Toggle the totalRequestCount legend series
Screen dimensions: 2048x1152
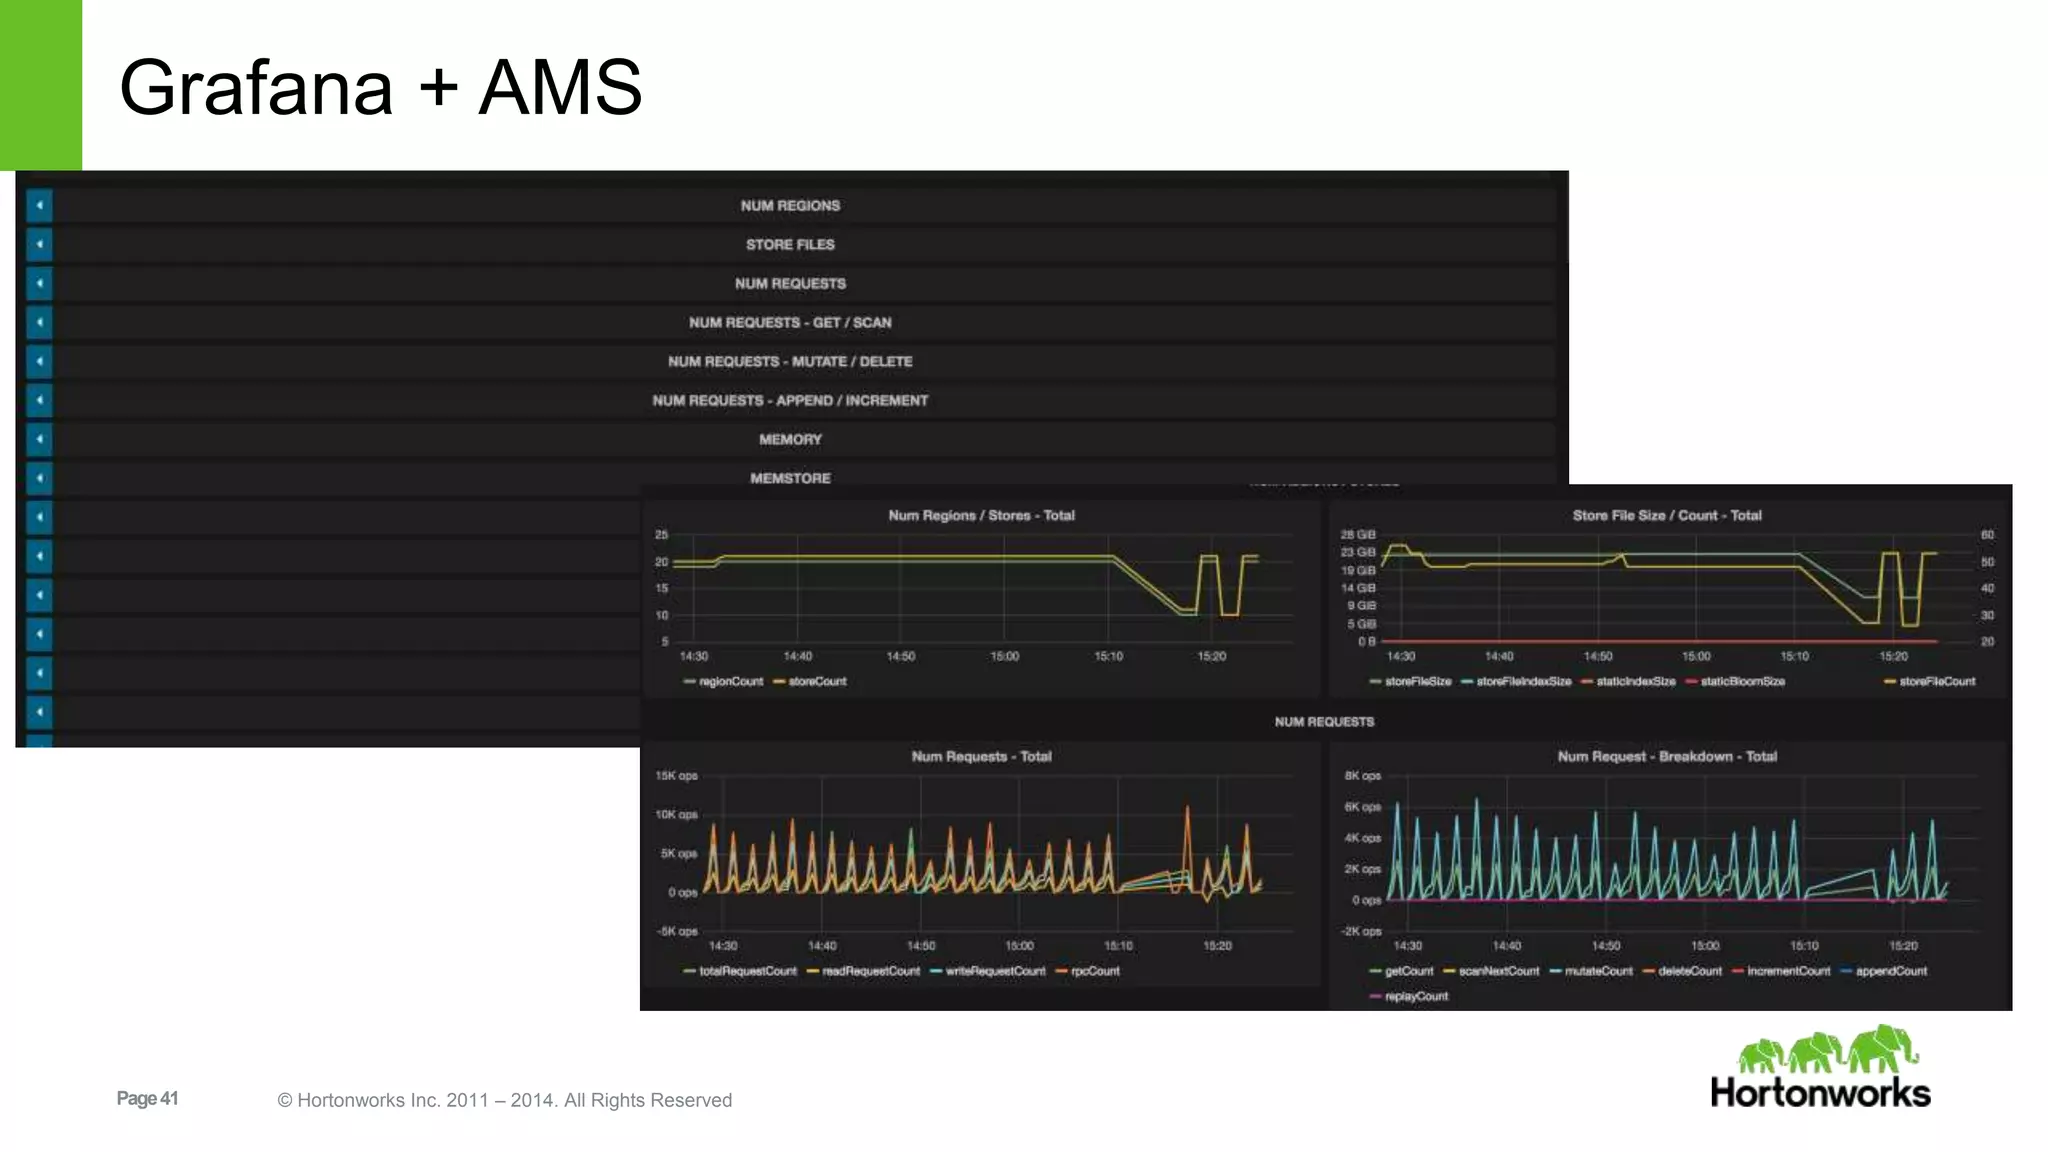point(740,970)
